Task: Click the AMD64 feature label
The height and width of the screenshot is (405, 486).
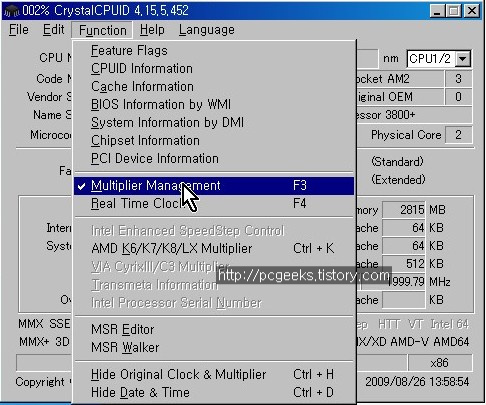Action: (x=451, y=342)
